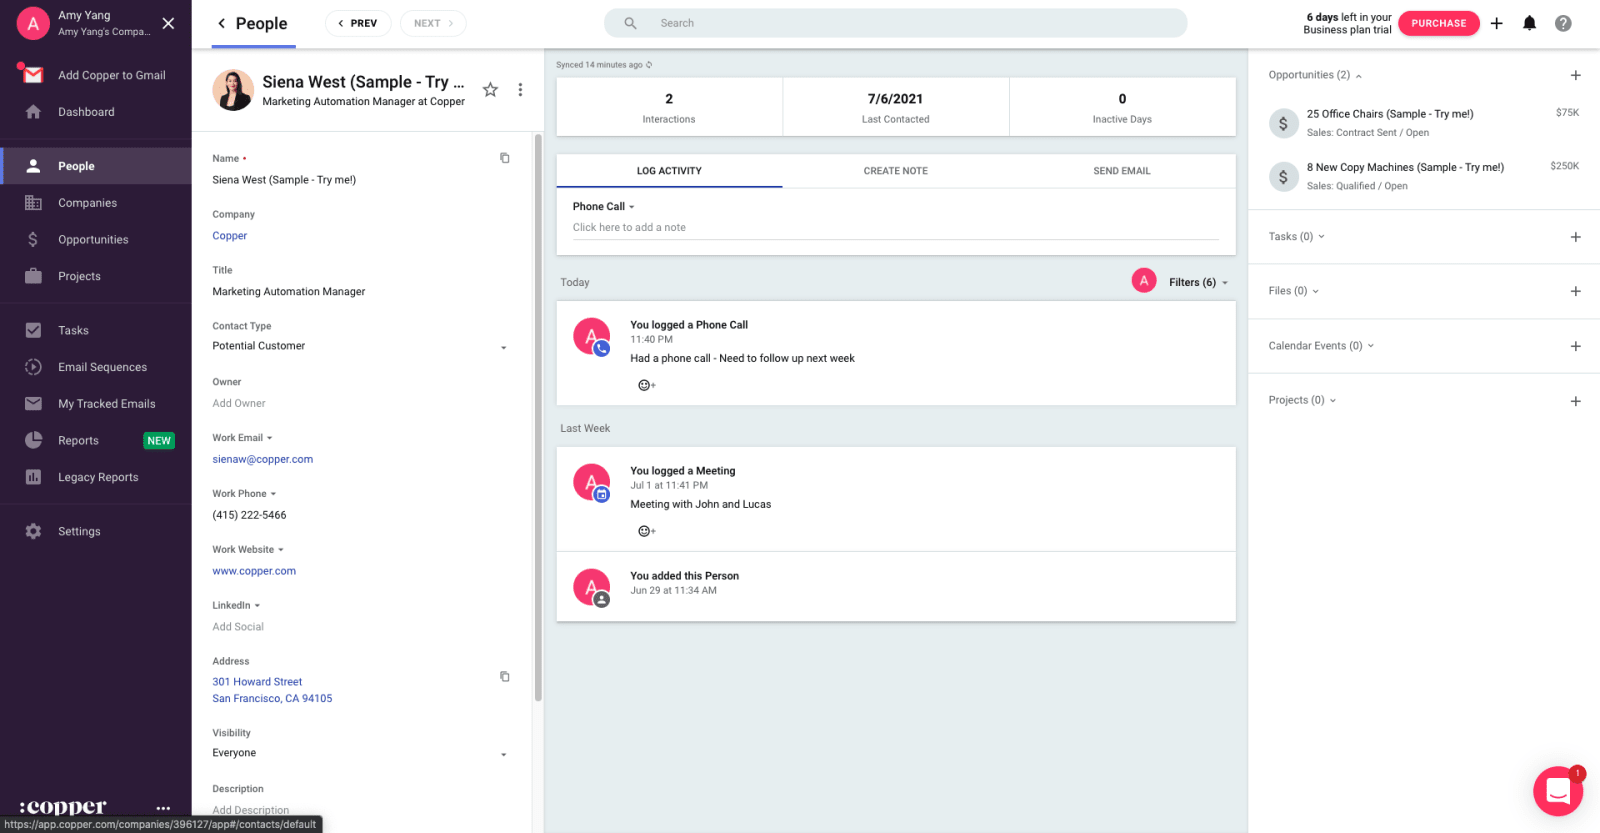The width and height of the screenshot is (1600, 833).
Task: Click the sienaw@copper.com email link
Action: pos(263,460)
